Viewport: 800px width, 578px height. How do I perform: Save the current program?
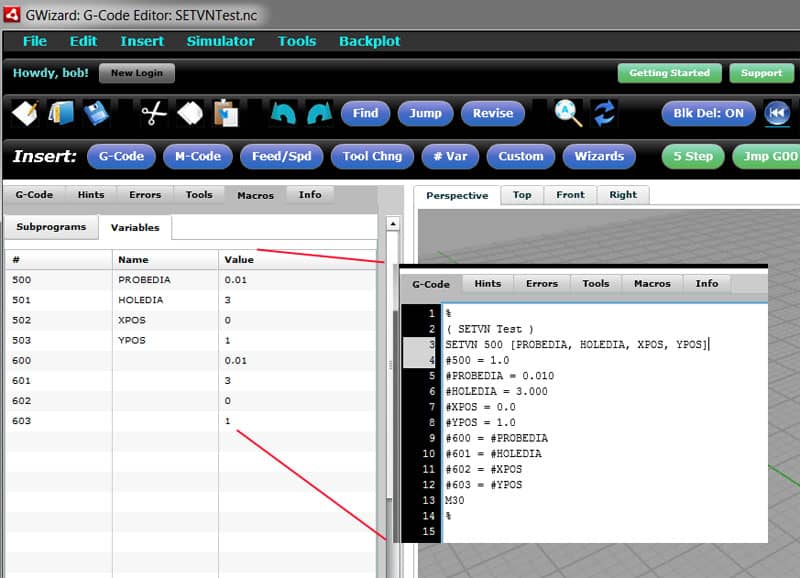[96, 114]
